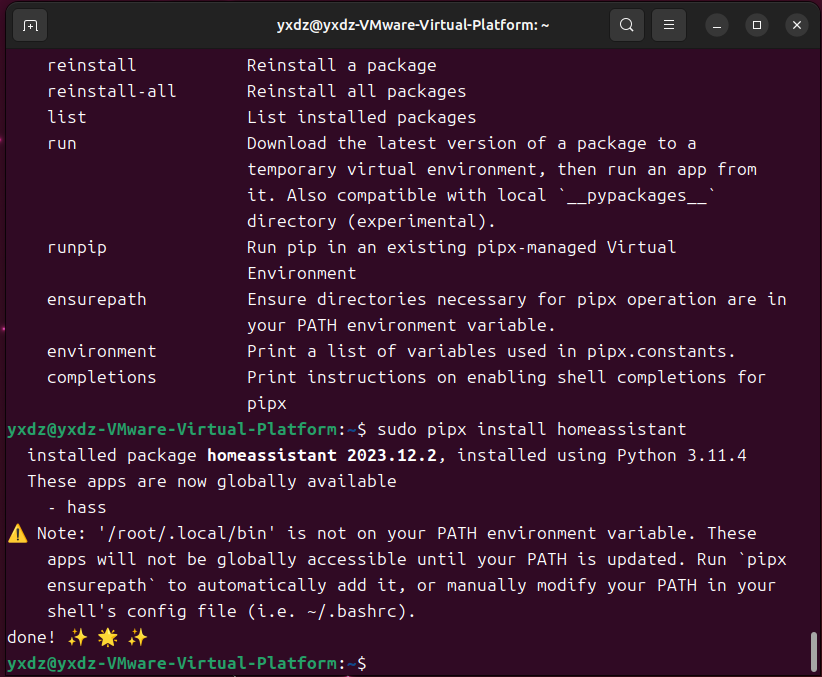The width and height of the screenshot is (822, 677).
Task: Click the terminal scrollbar thumb
Action: click(x=814, y=652)
